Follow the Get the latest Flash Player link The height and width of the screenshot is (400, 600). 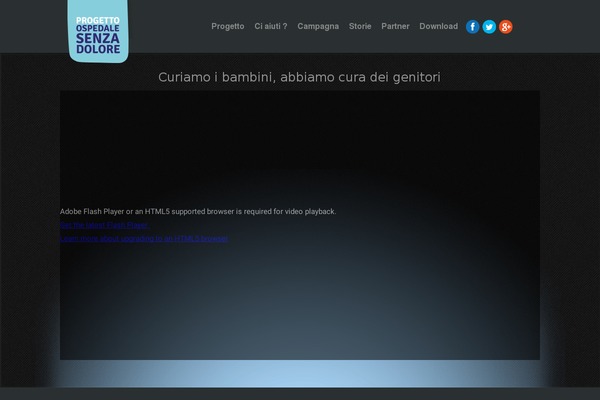pos(104,225)
